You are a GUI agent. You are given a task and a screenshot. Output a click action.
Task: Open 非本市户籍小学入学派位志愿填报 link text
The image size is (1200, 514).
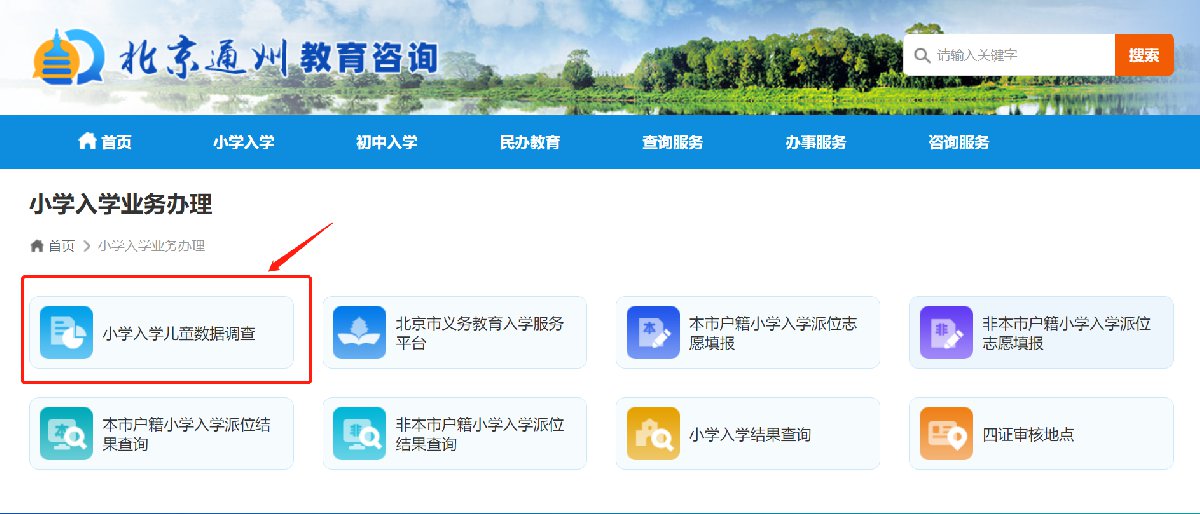tap(1067, 333)
